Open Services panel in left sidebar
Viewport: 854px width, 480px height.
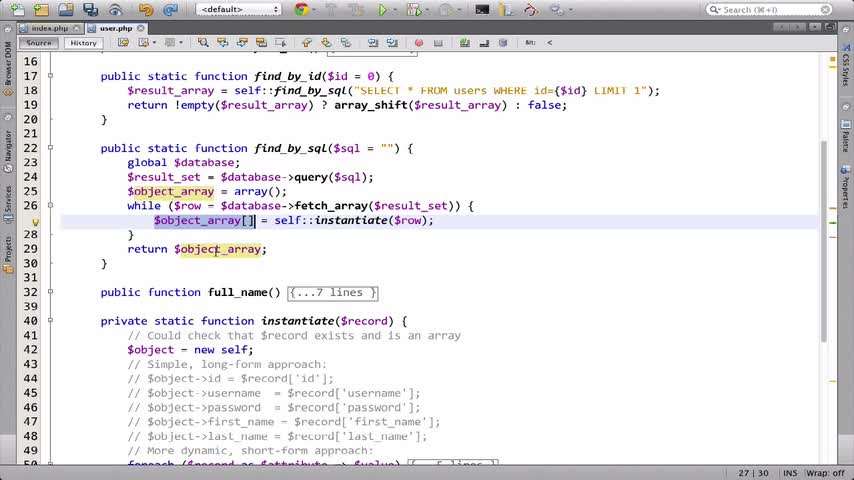pyautogui.click(x=8, y=204)
